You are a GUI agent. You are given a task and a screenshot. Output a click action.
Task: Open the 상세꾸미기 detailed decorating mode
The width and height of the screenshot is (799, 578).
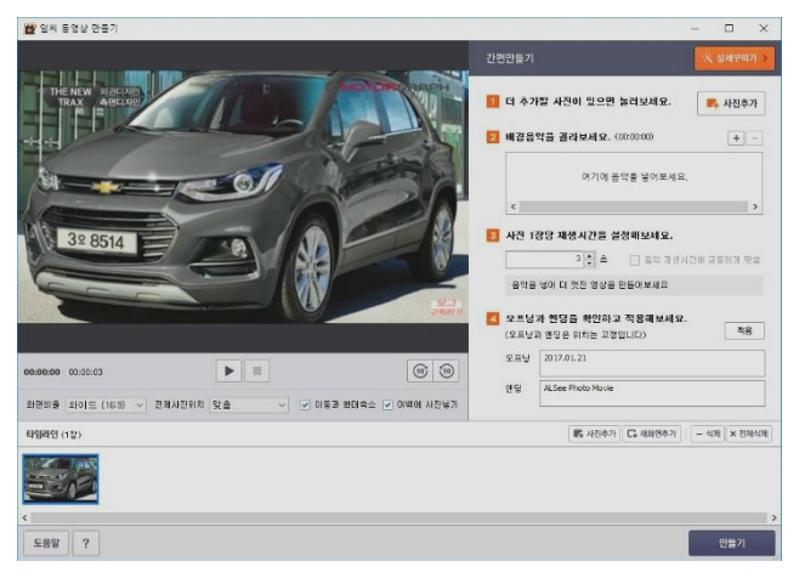coord(734,58)
